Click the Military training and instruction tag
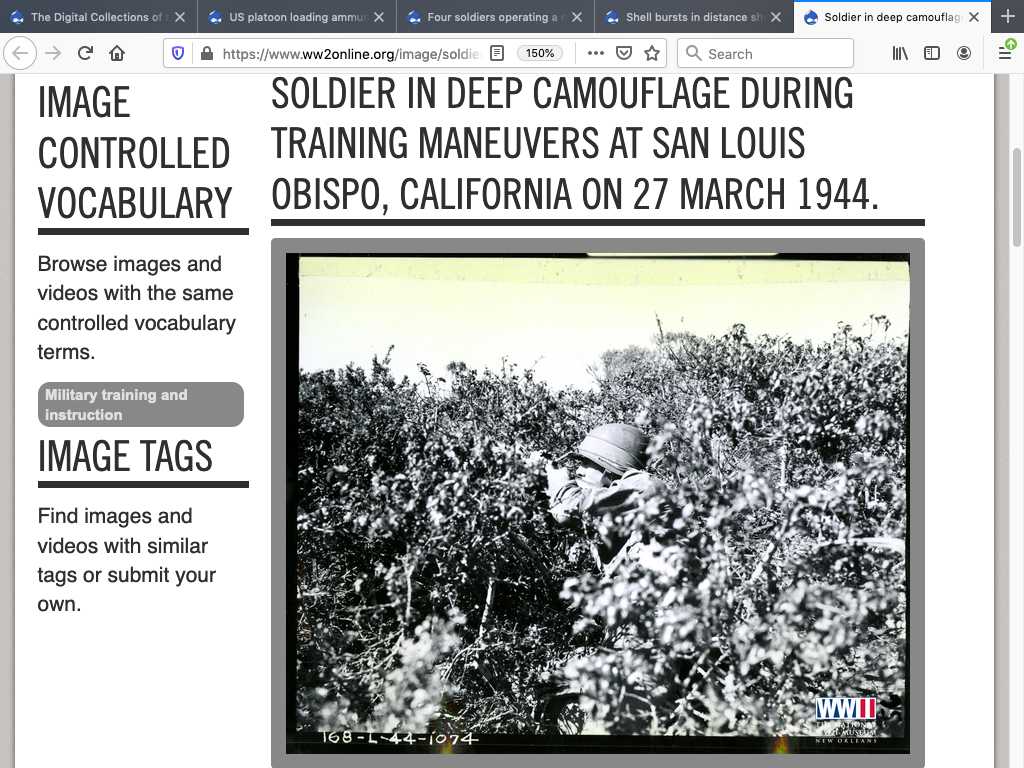Image resolution: width=1024 pixels, height=768 pixels. pos(140,405)
